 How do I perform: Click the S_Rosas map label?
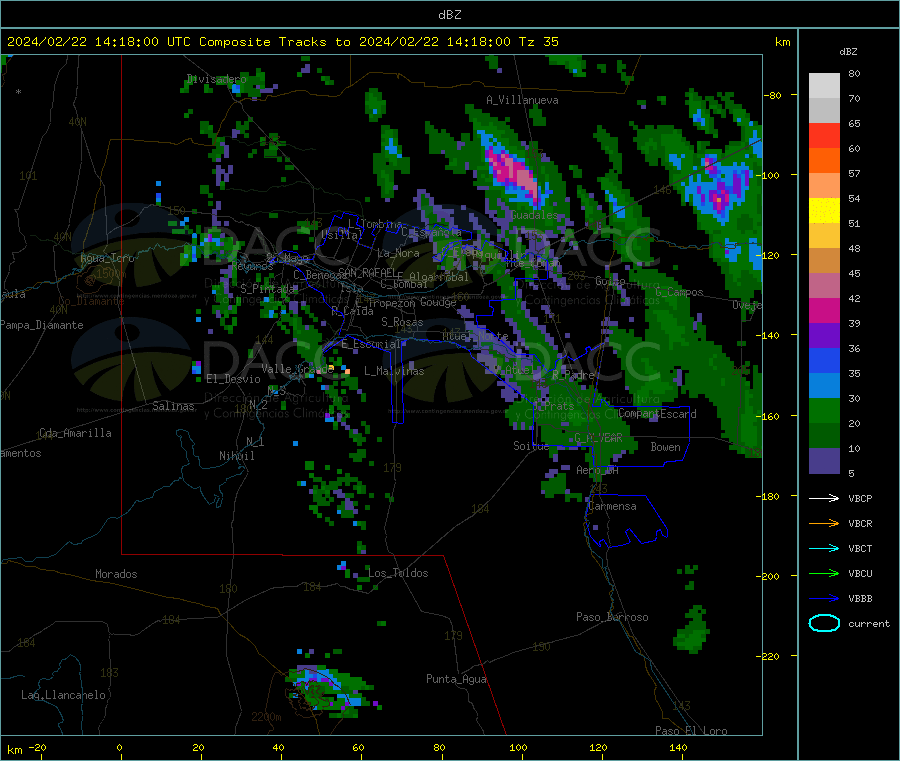(402, 322)
